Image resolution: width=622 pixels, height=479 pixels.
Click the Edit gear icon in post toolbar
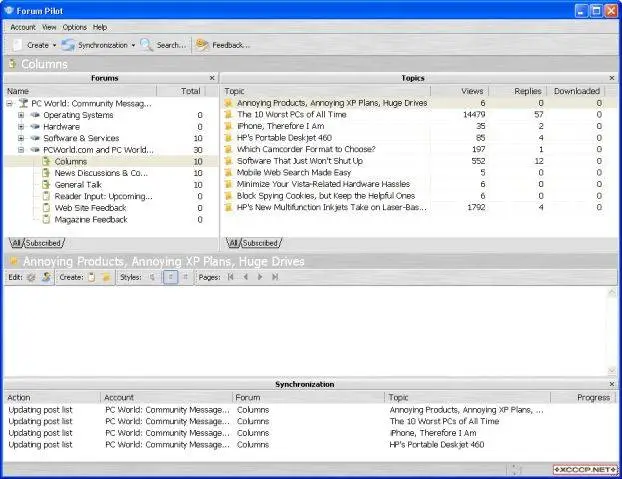click(x=31, y=277)
